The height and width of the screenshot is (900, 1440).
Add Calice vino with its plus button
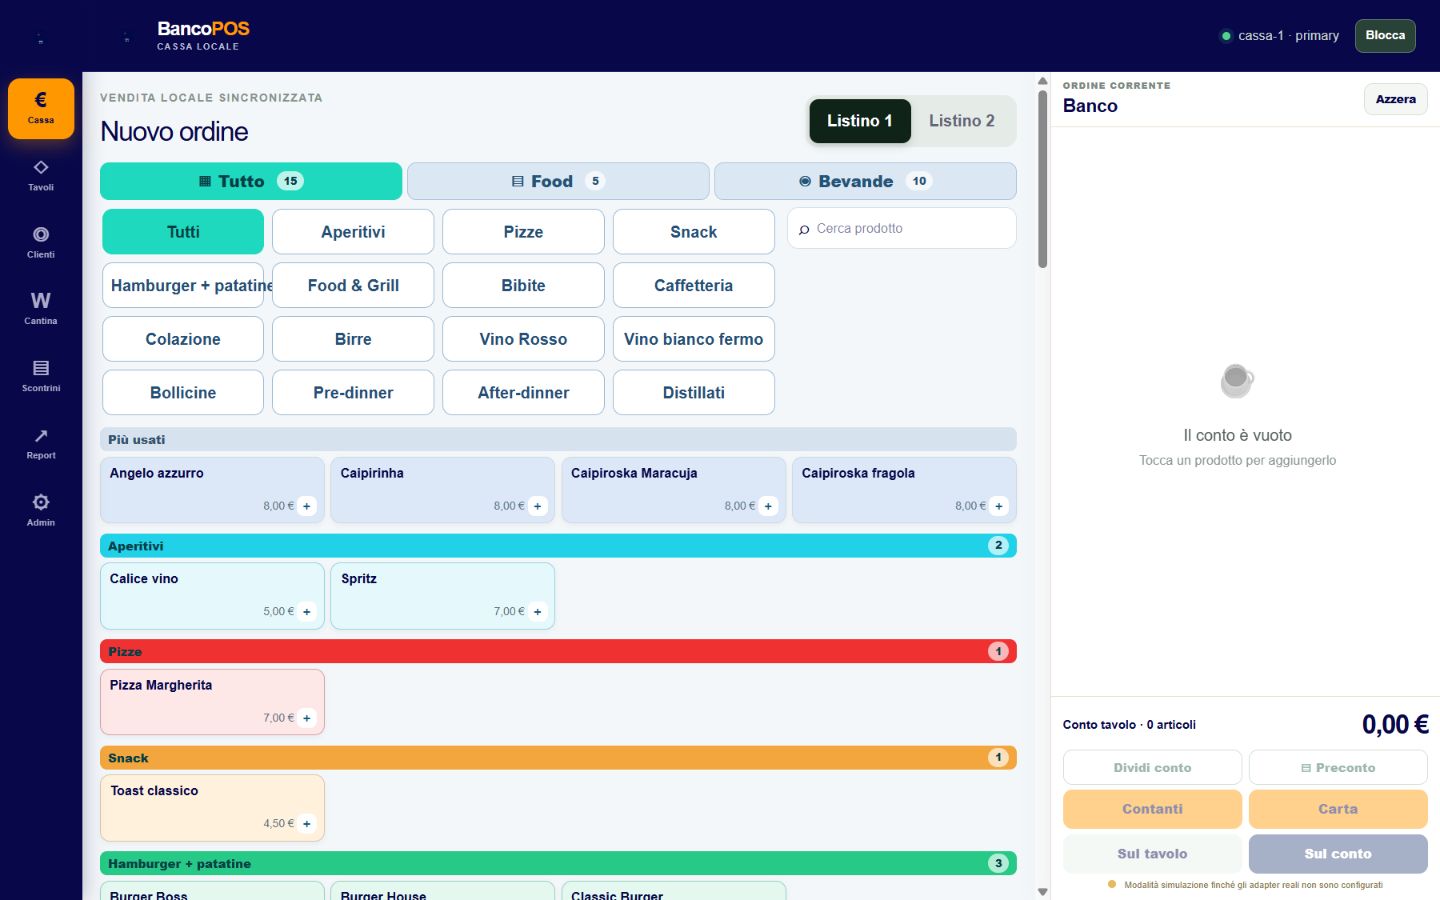coord(307,612)
